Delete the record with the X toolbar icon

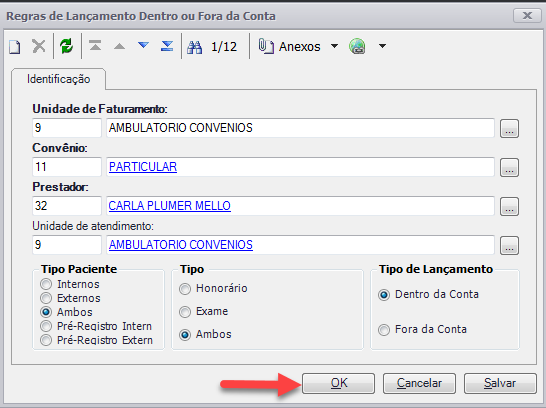pos(39,46)
